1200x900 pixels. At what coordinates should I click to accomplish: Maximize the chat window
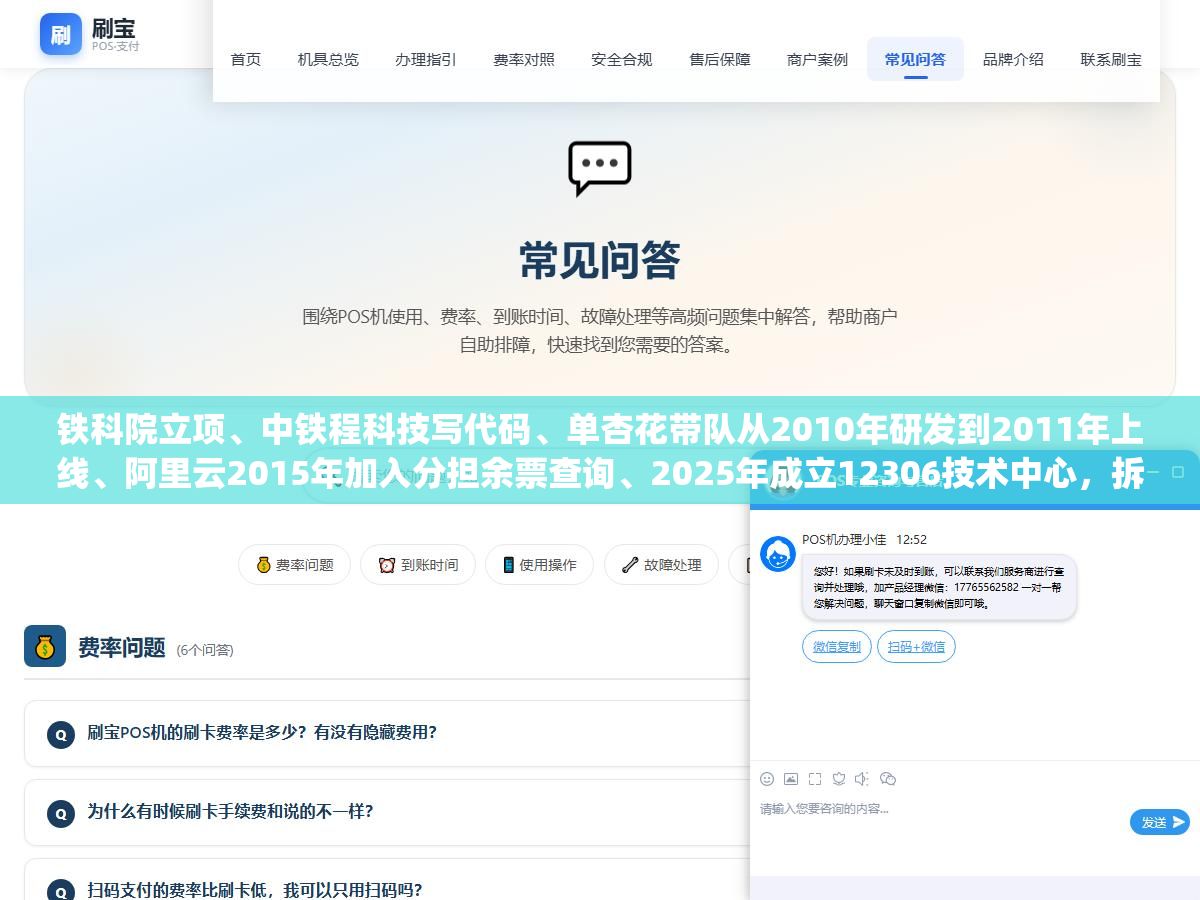pos(1178,472)
